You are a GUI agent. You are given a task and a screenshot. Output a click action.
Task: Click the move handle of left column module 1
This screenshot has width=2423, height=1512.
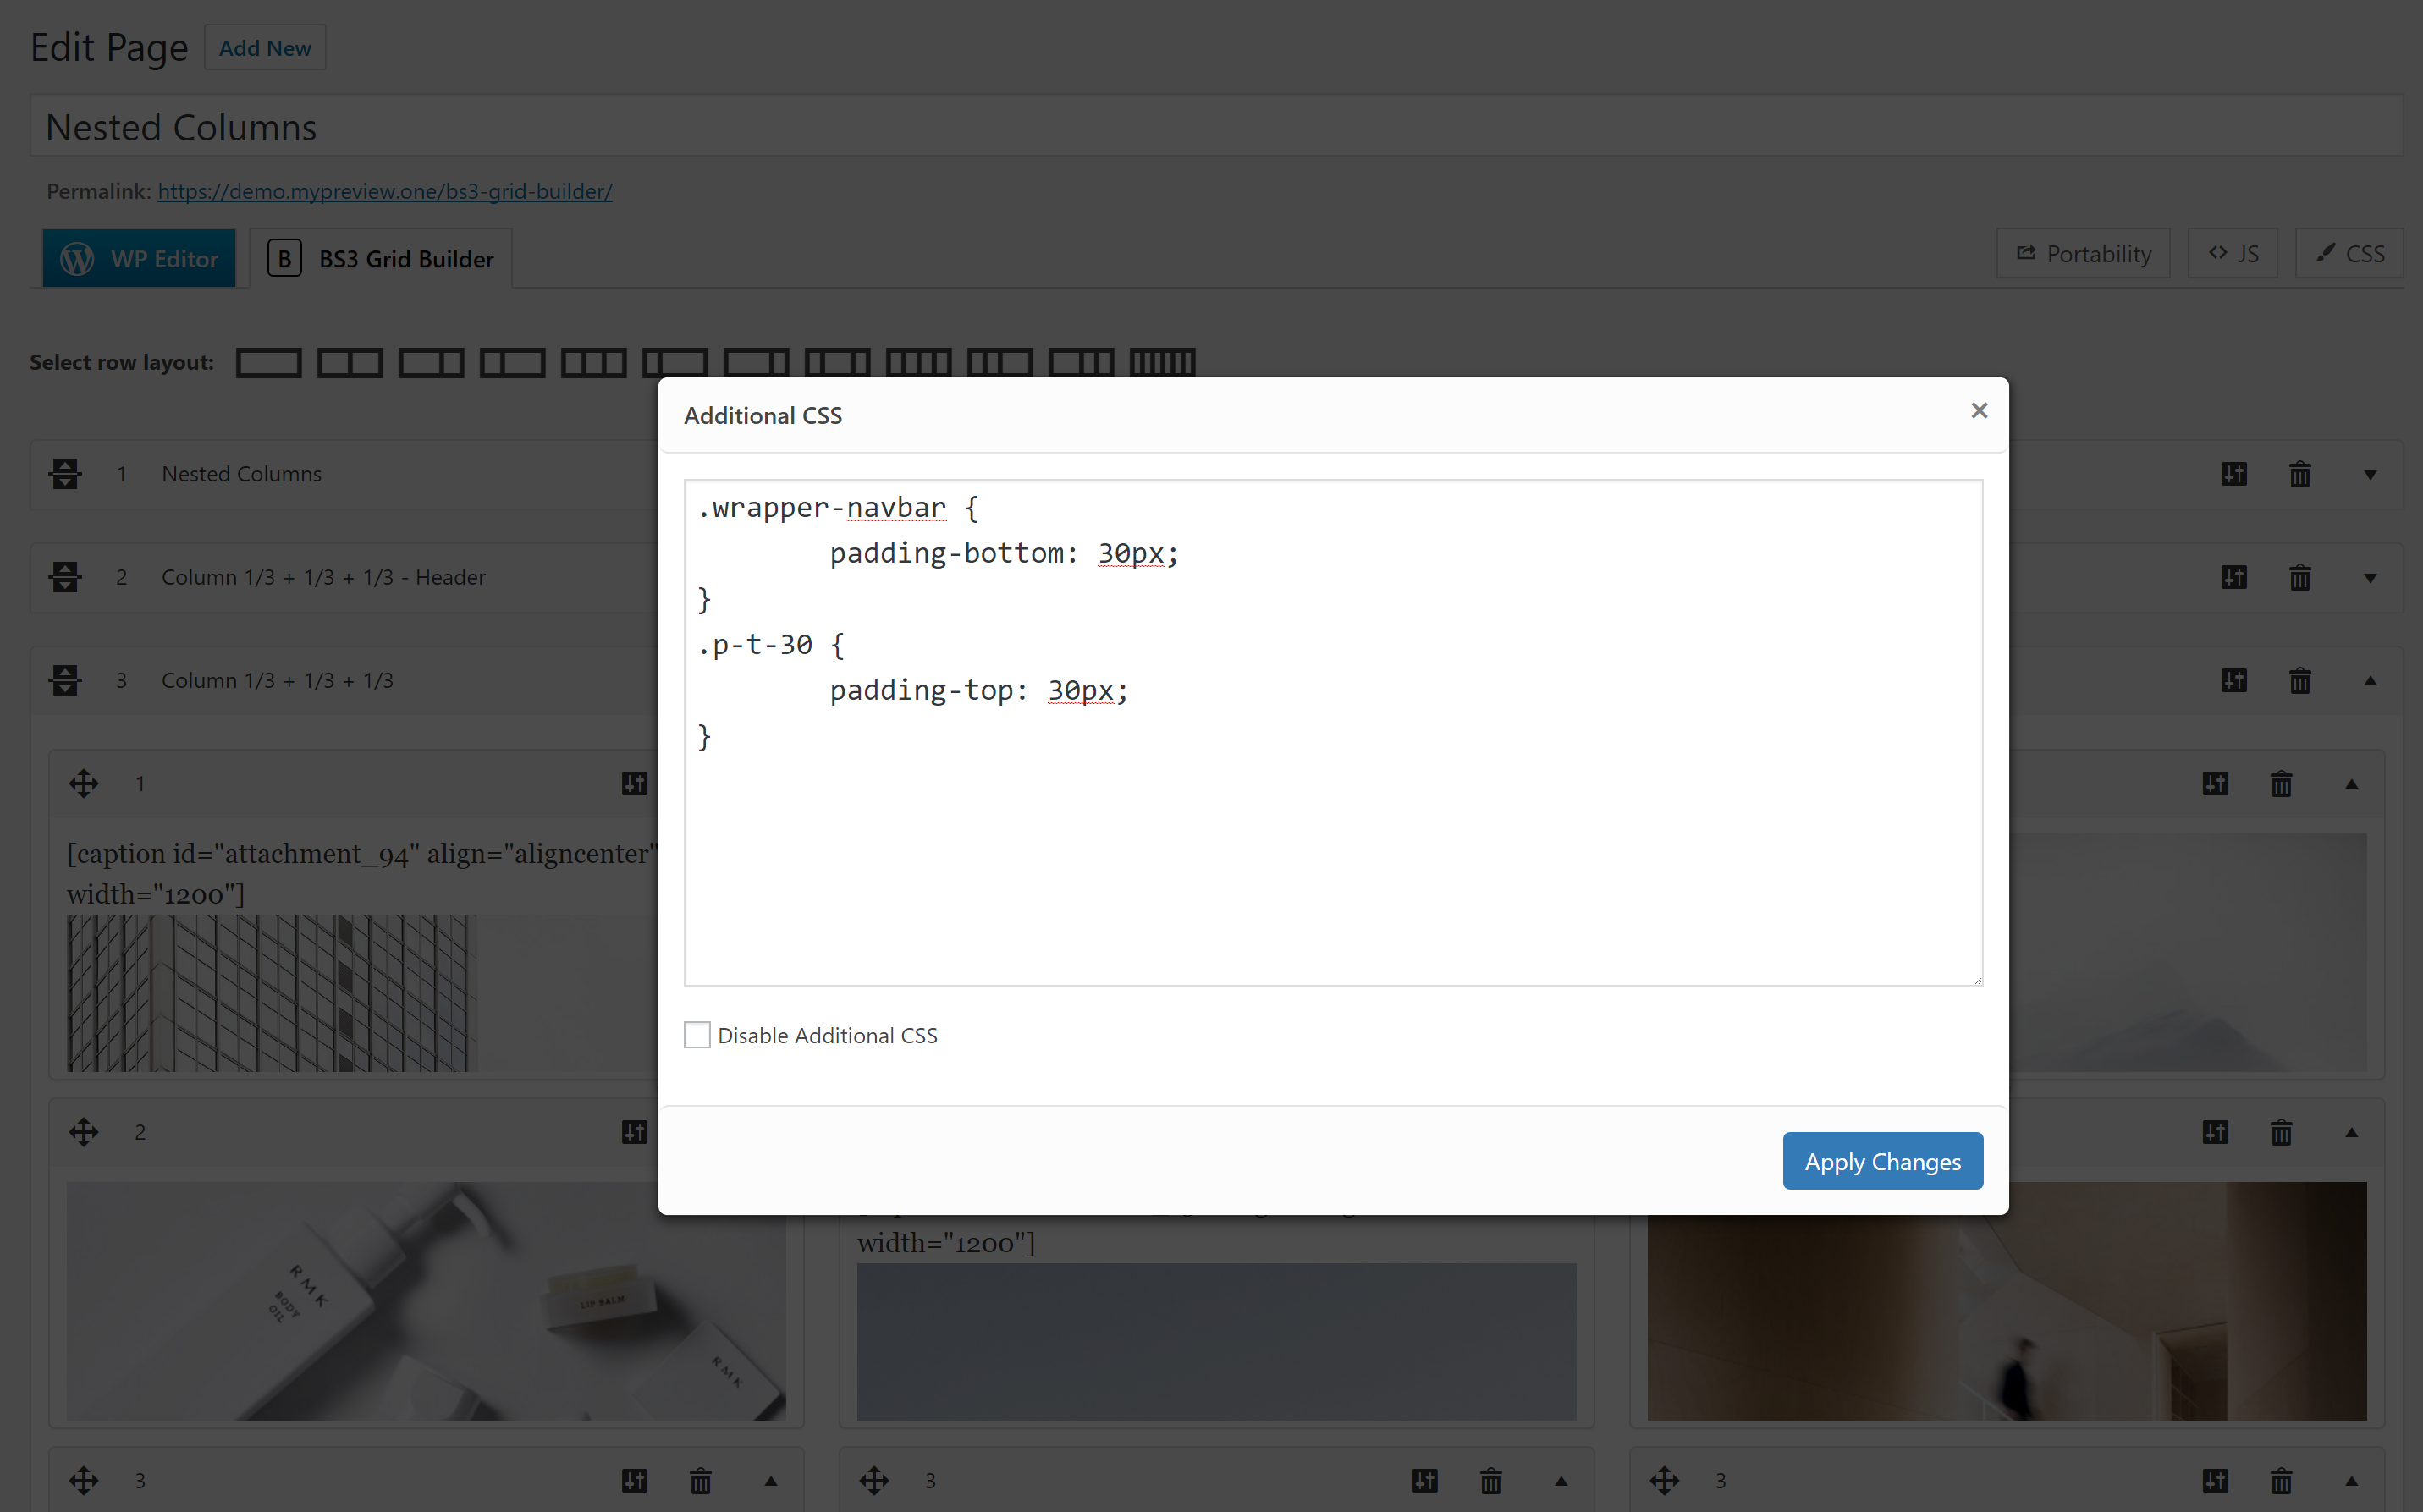(x=84, y=783)
